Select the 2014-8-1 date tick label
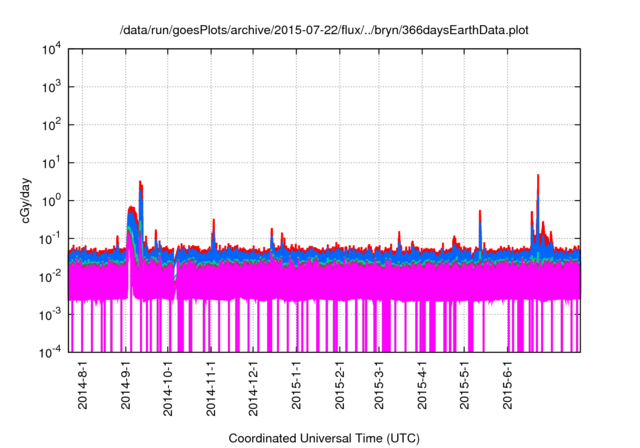Screen dimensions: 640x448 [x=83, y=385]
